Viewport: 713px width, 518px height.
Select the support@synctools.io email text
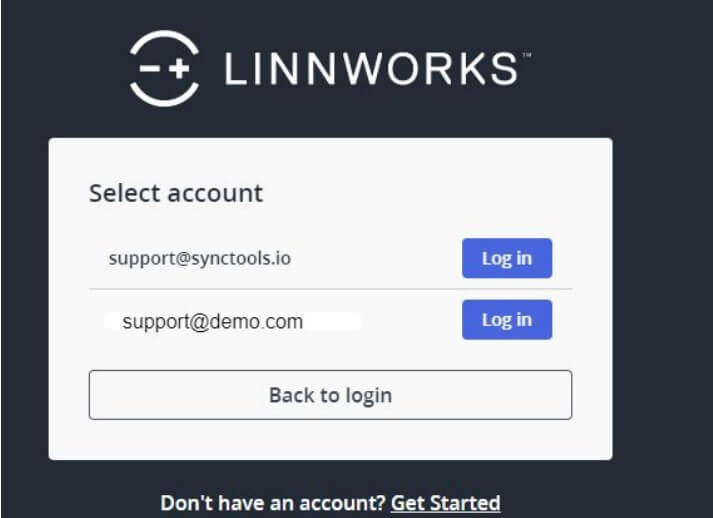click(x=200, y=259)
